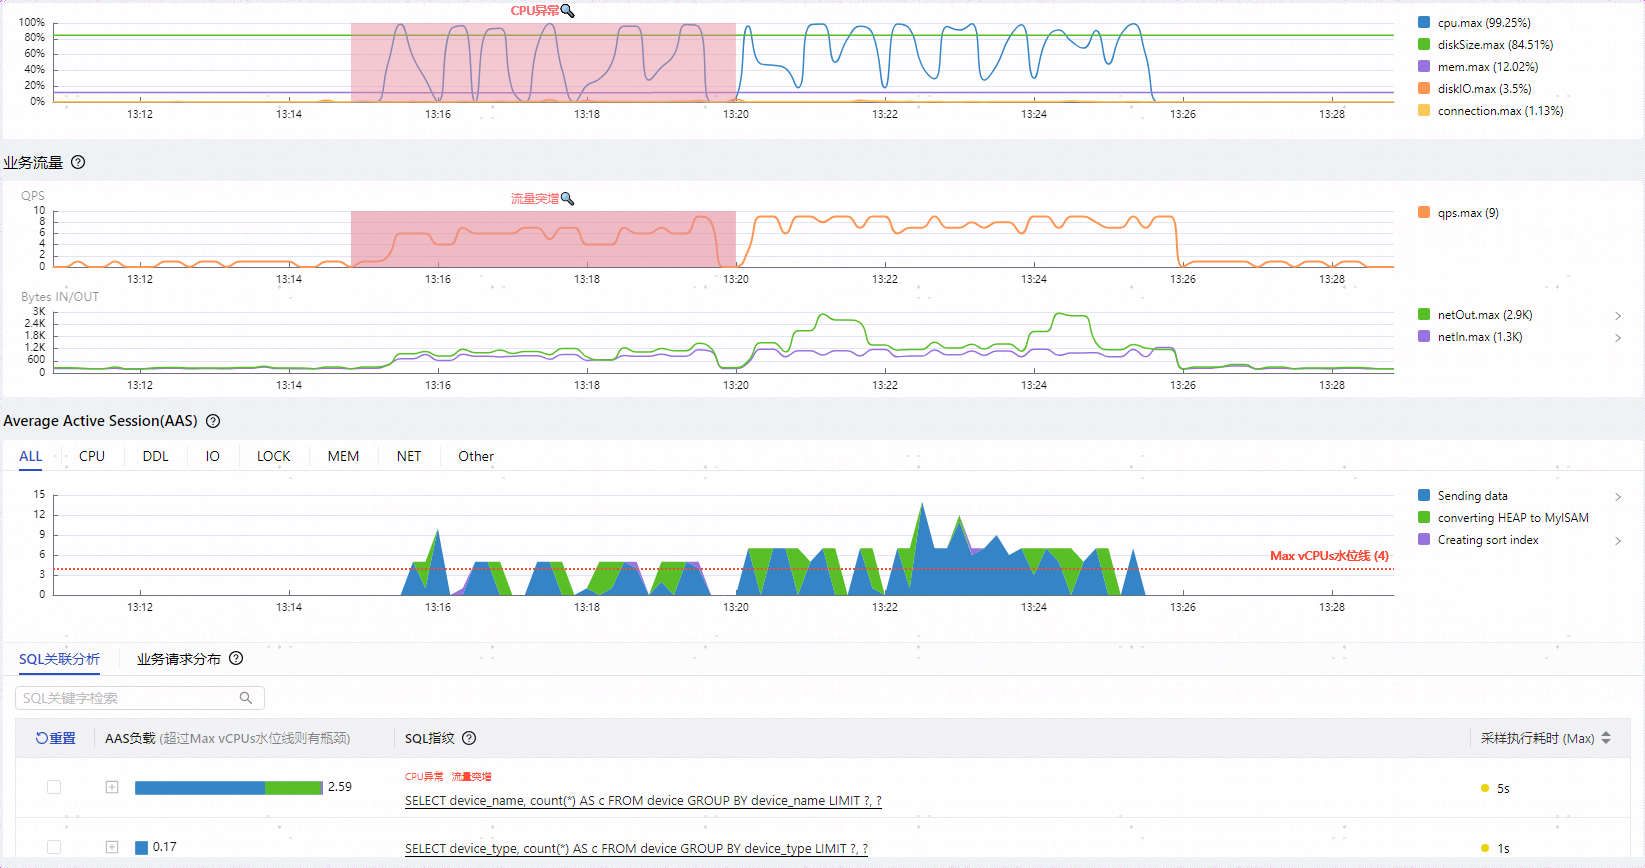The image size is (1645, 868).
Task: Focus the SQL关键字检索 search field
Action: 140,698
